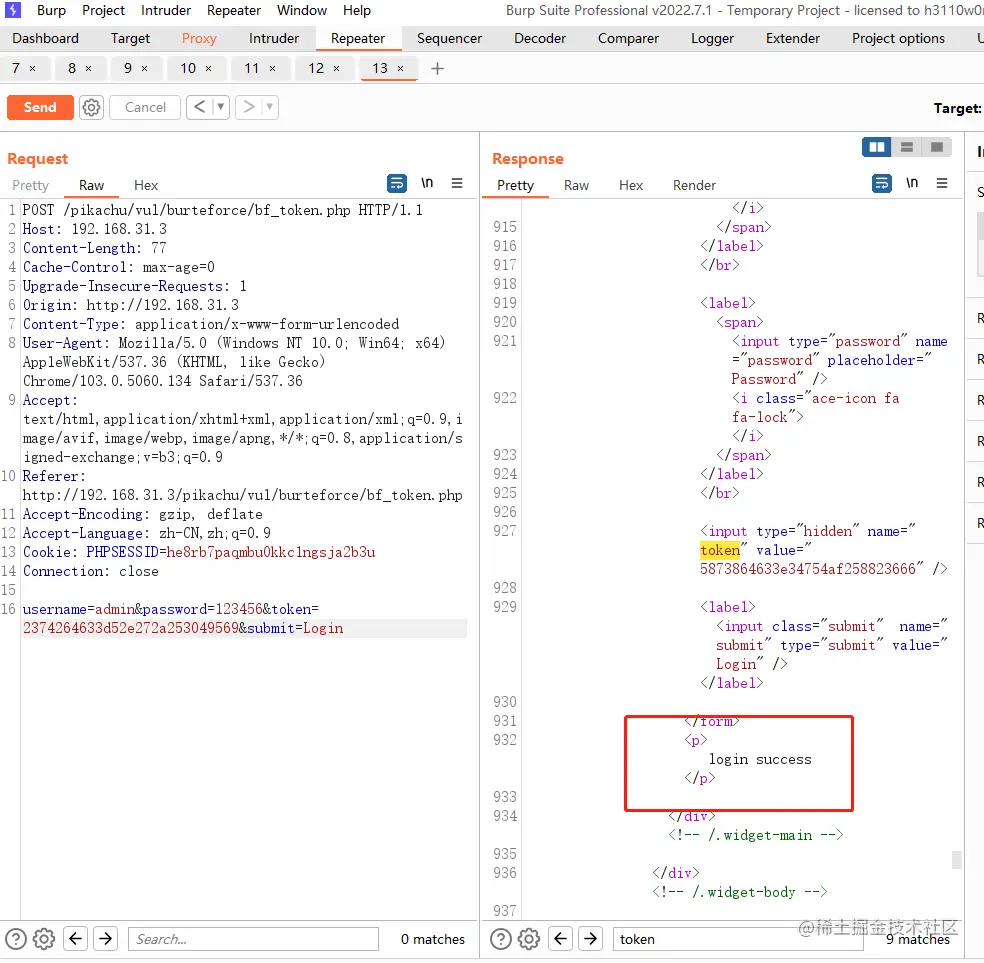The width and height of the screenshot is (984, 963).
Task: Open the Burp menu
Action: click(x=51, y=11)
